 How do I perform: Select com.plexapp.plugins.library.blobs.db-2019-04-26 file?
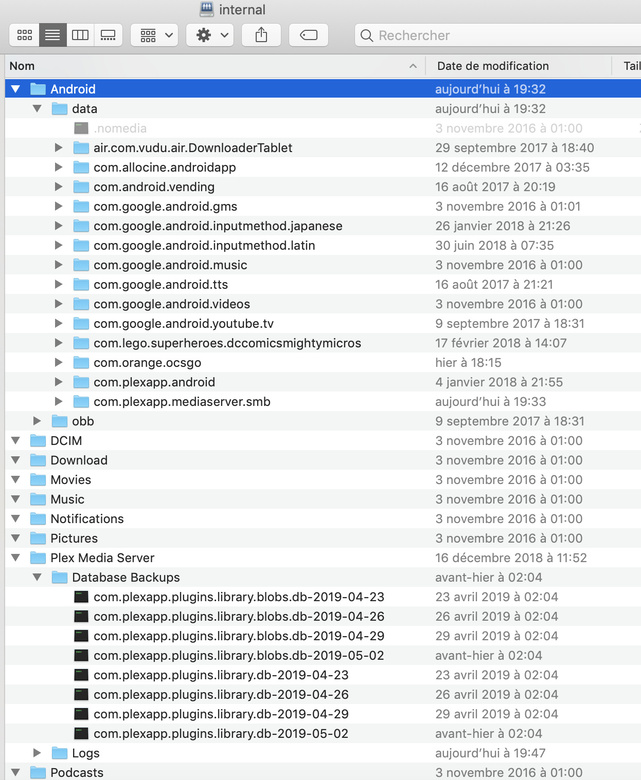(239, 616)
